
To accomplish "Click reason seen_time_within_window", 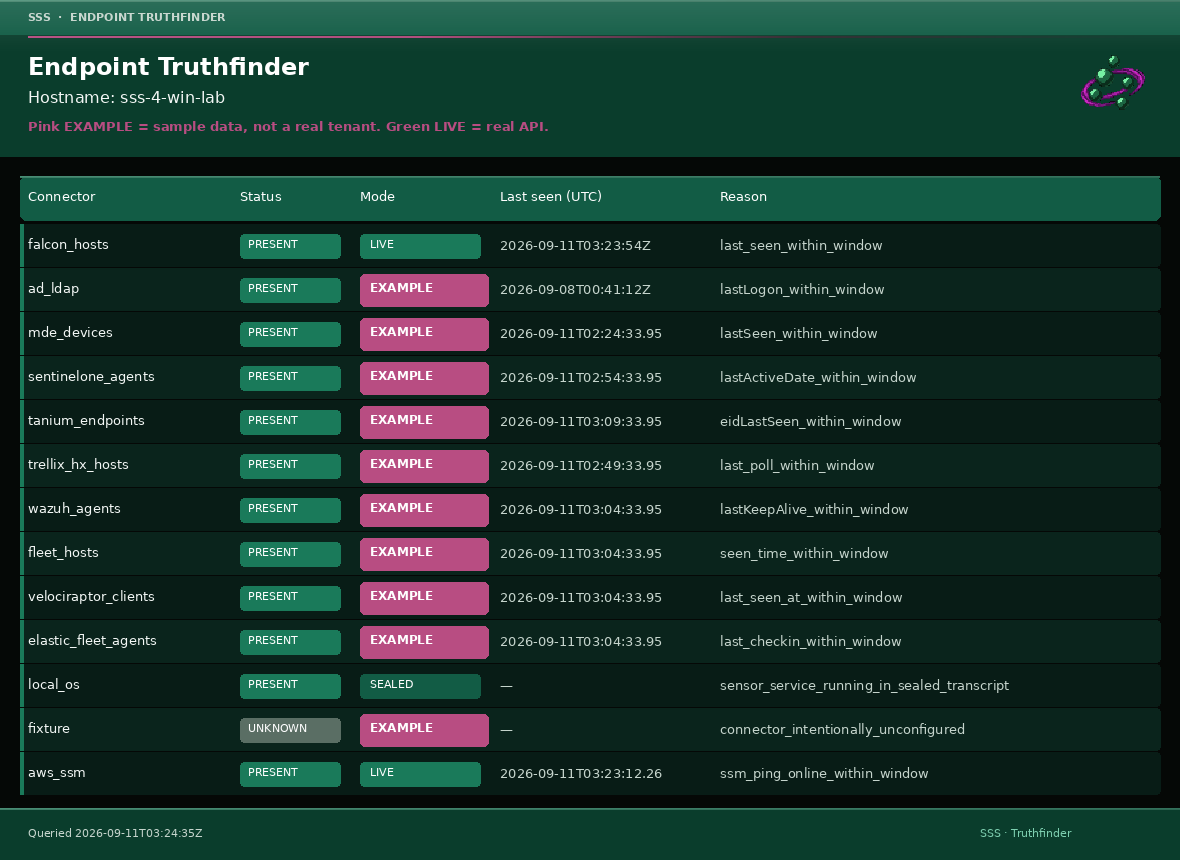I will pos(804,554).
